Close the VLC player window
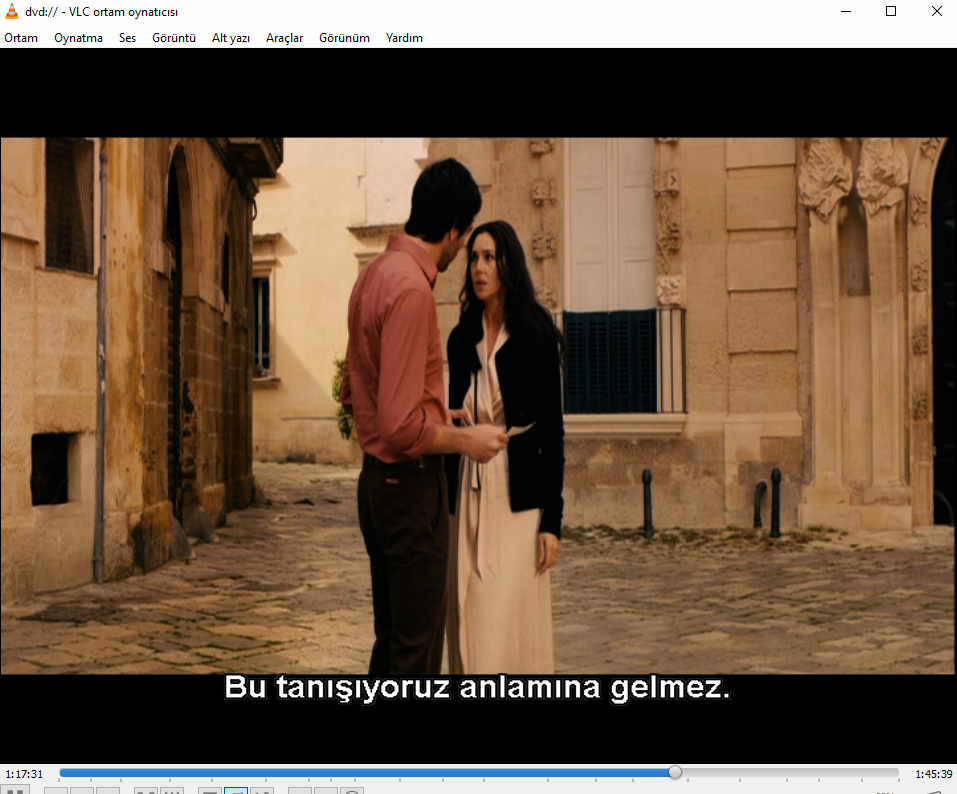 [x=936, y=11]
